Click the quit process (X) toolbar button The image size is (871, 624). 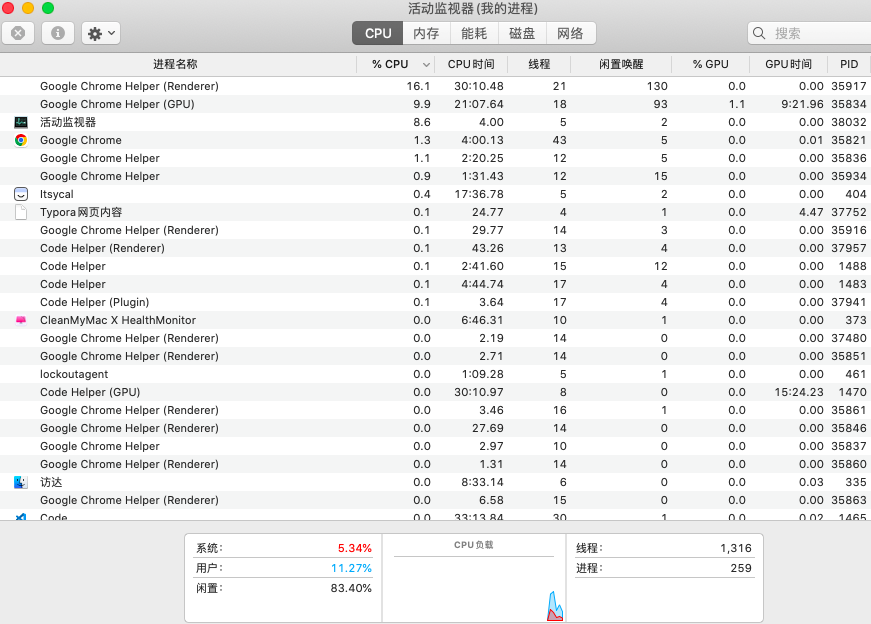pos(18,33)
